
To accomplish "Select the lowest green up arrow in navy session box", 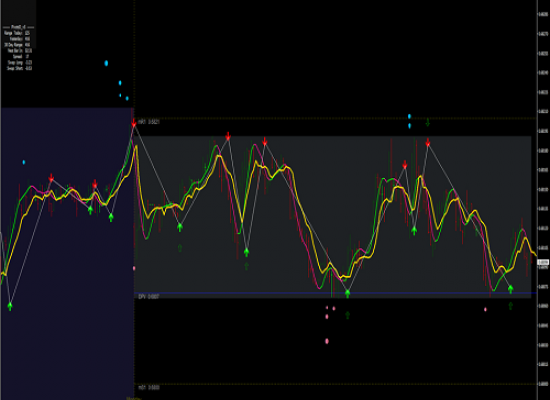I will pyautogui.click(x=10, y=306).
